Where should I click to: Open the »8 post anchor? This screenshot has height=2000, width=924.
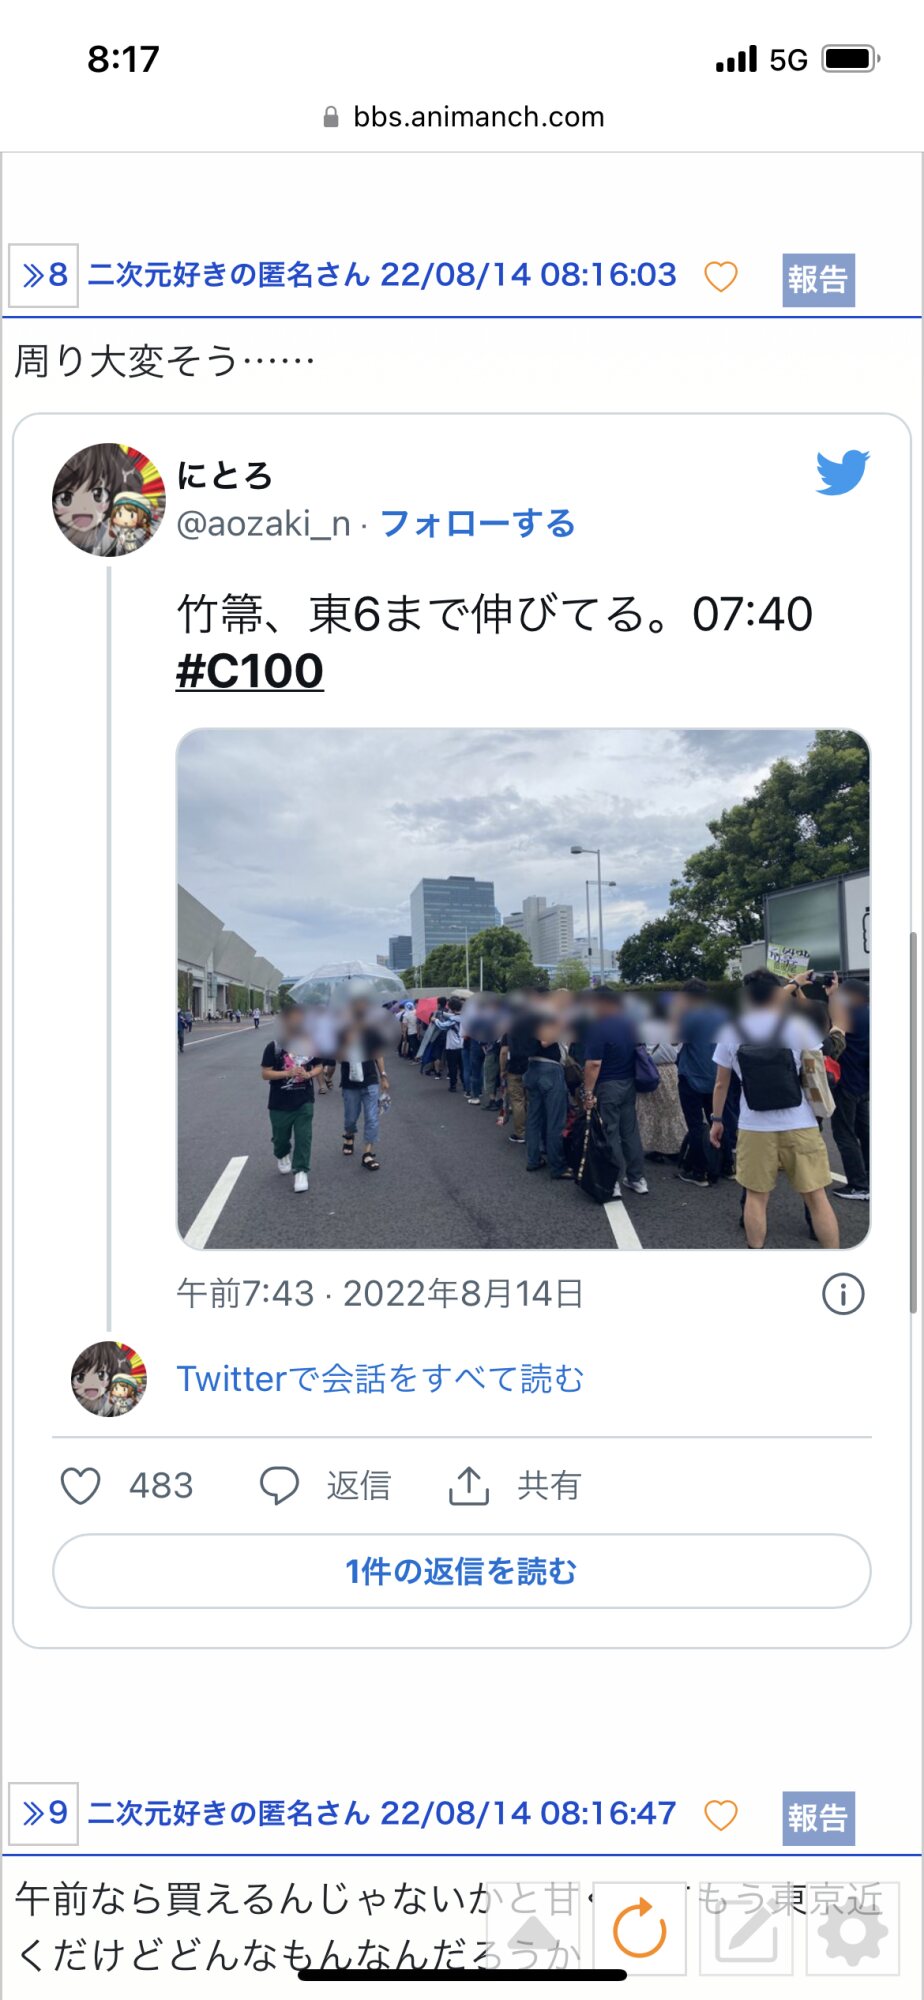[x=44, y=275]
